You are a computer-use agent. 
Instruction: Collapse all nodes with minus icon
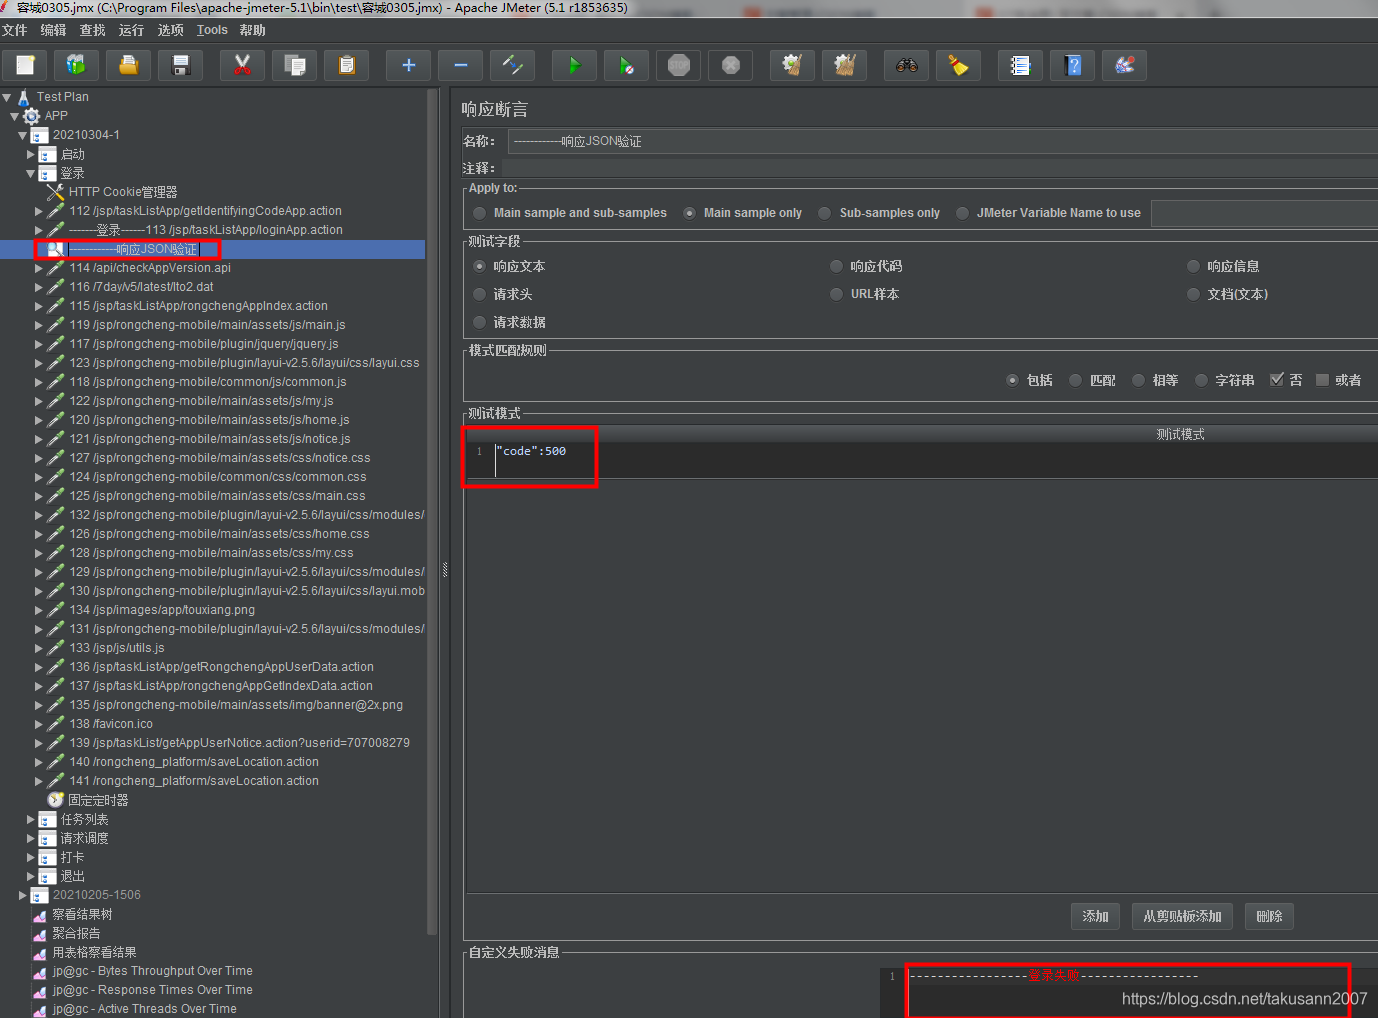pos(460,65)
